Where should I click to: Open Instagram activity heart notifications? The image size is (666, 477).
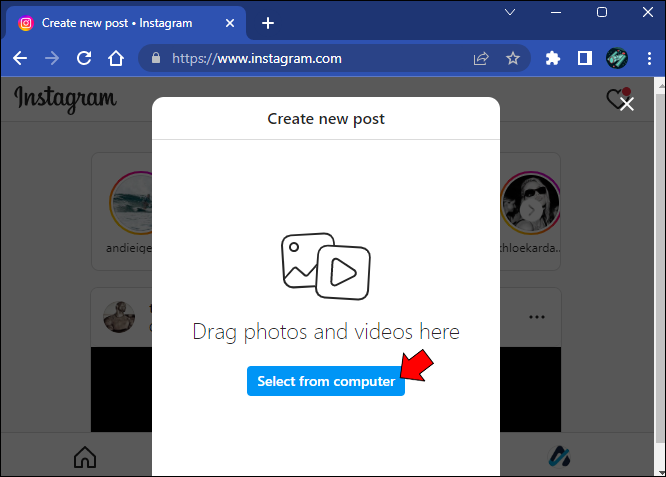click(615, 99)
